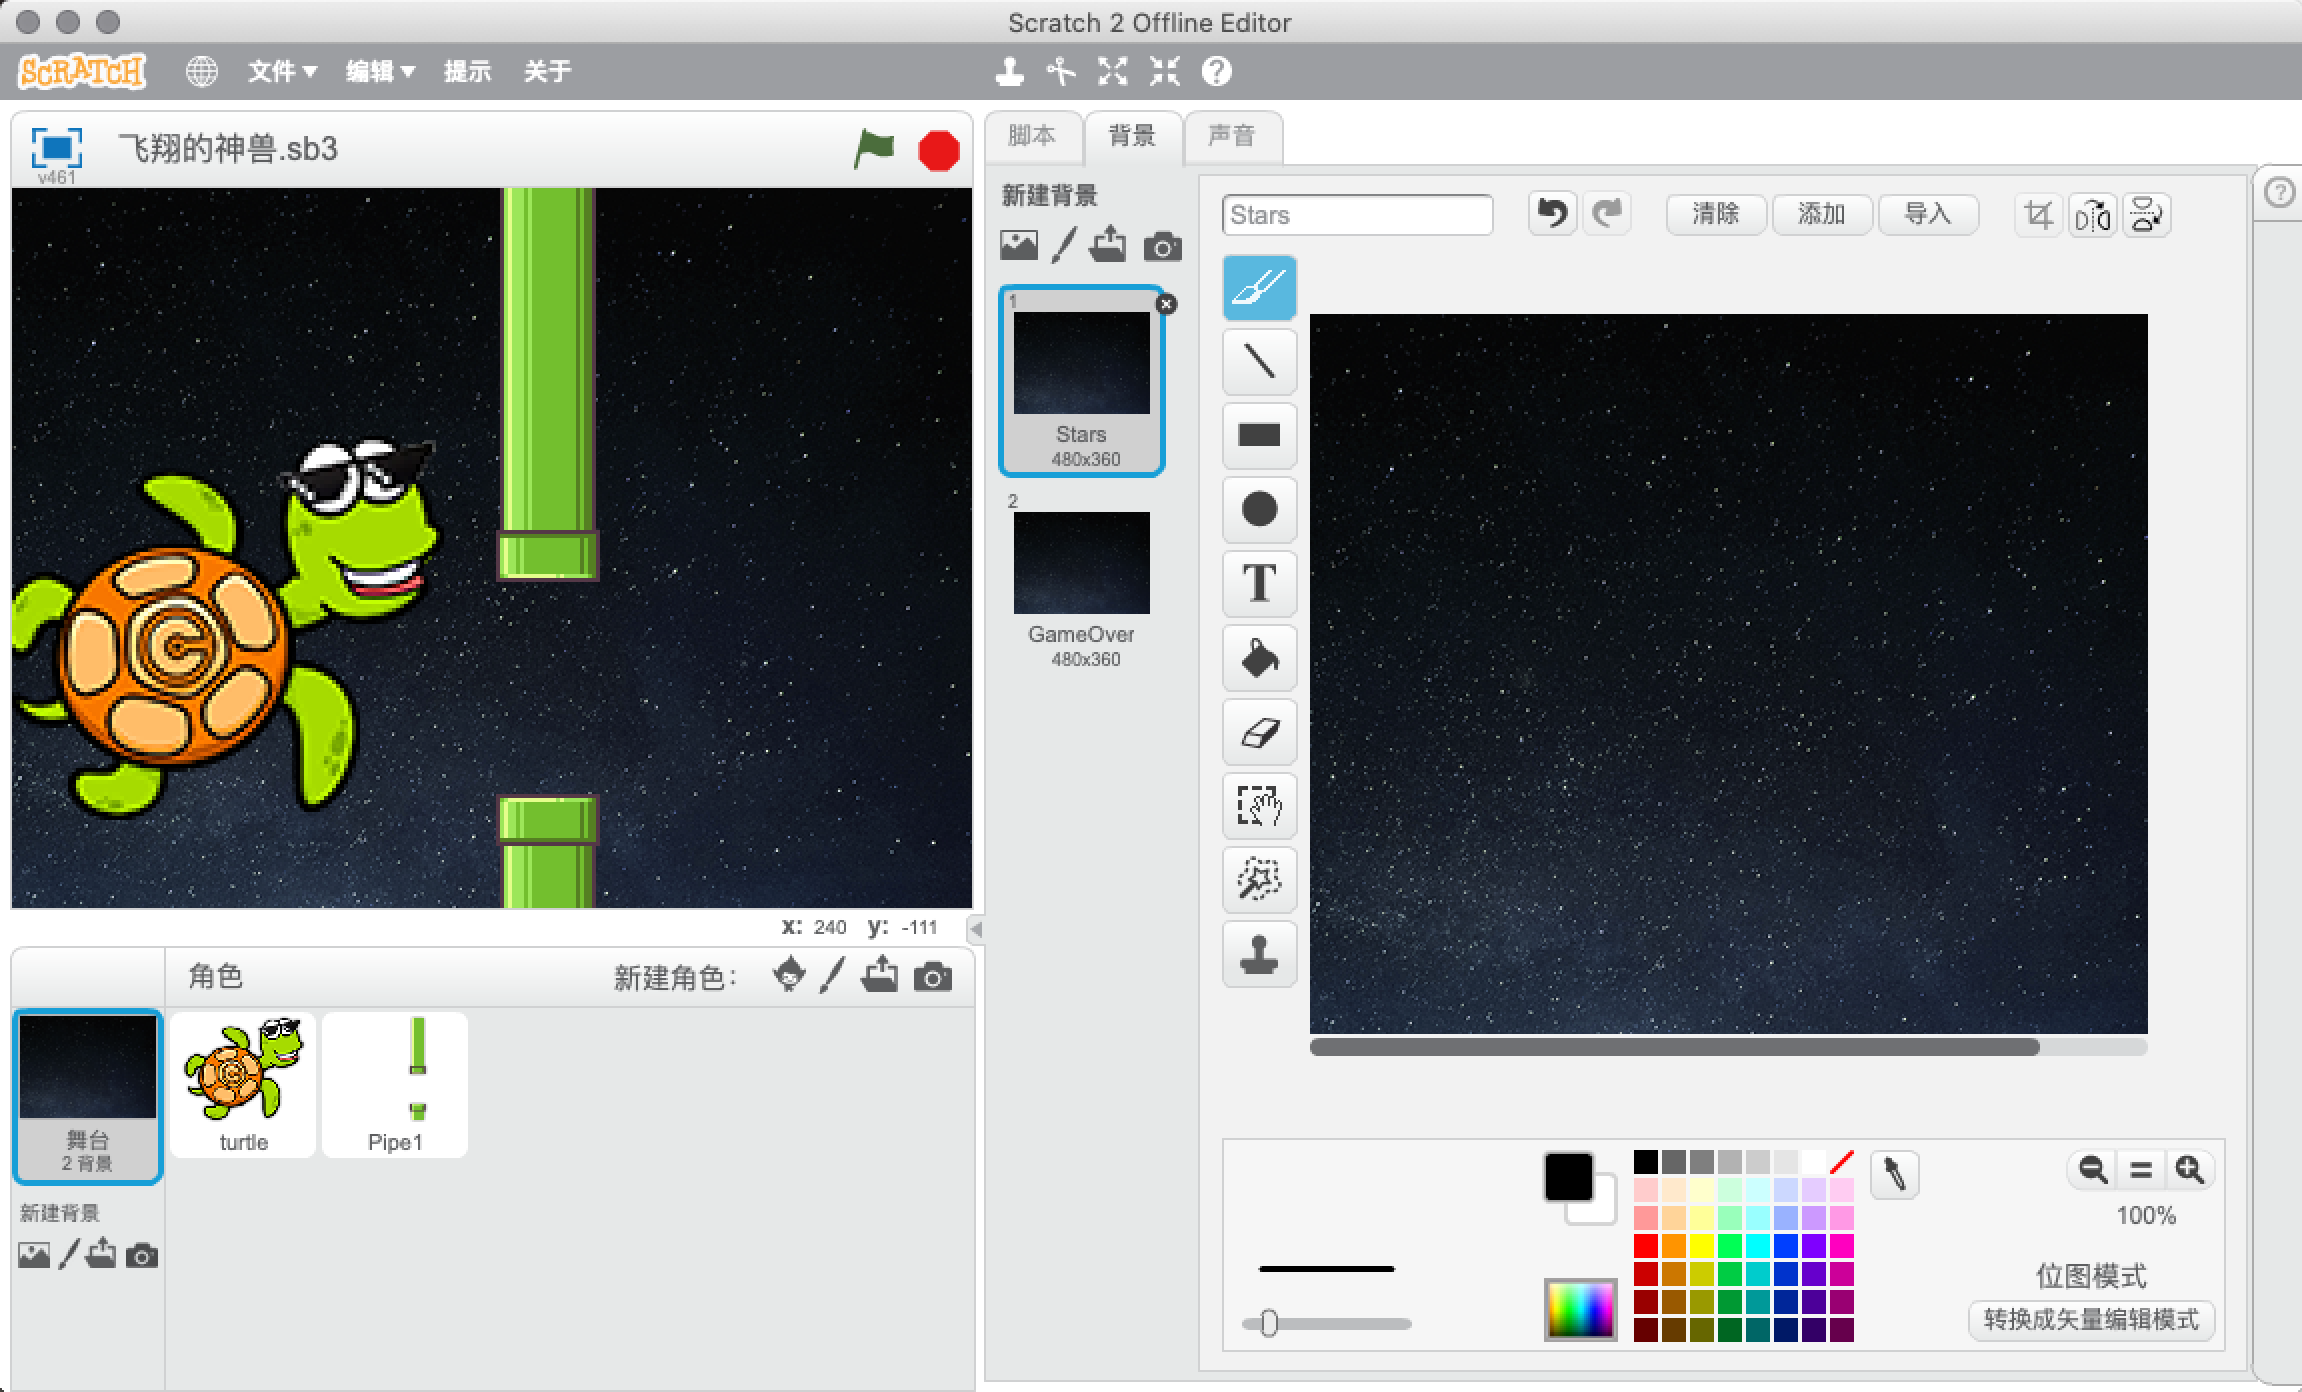Flip the backdrop up-down
This screenshot has height=1392, width=2302.
coord(2146,215)
